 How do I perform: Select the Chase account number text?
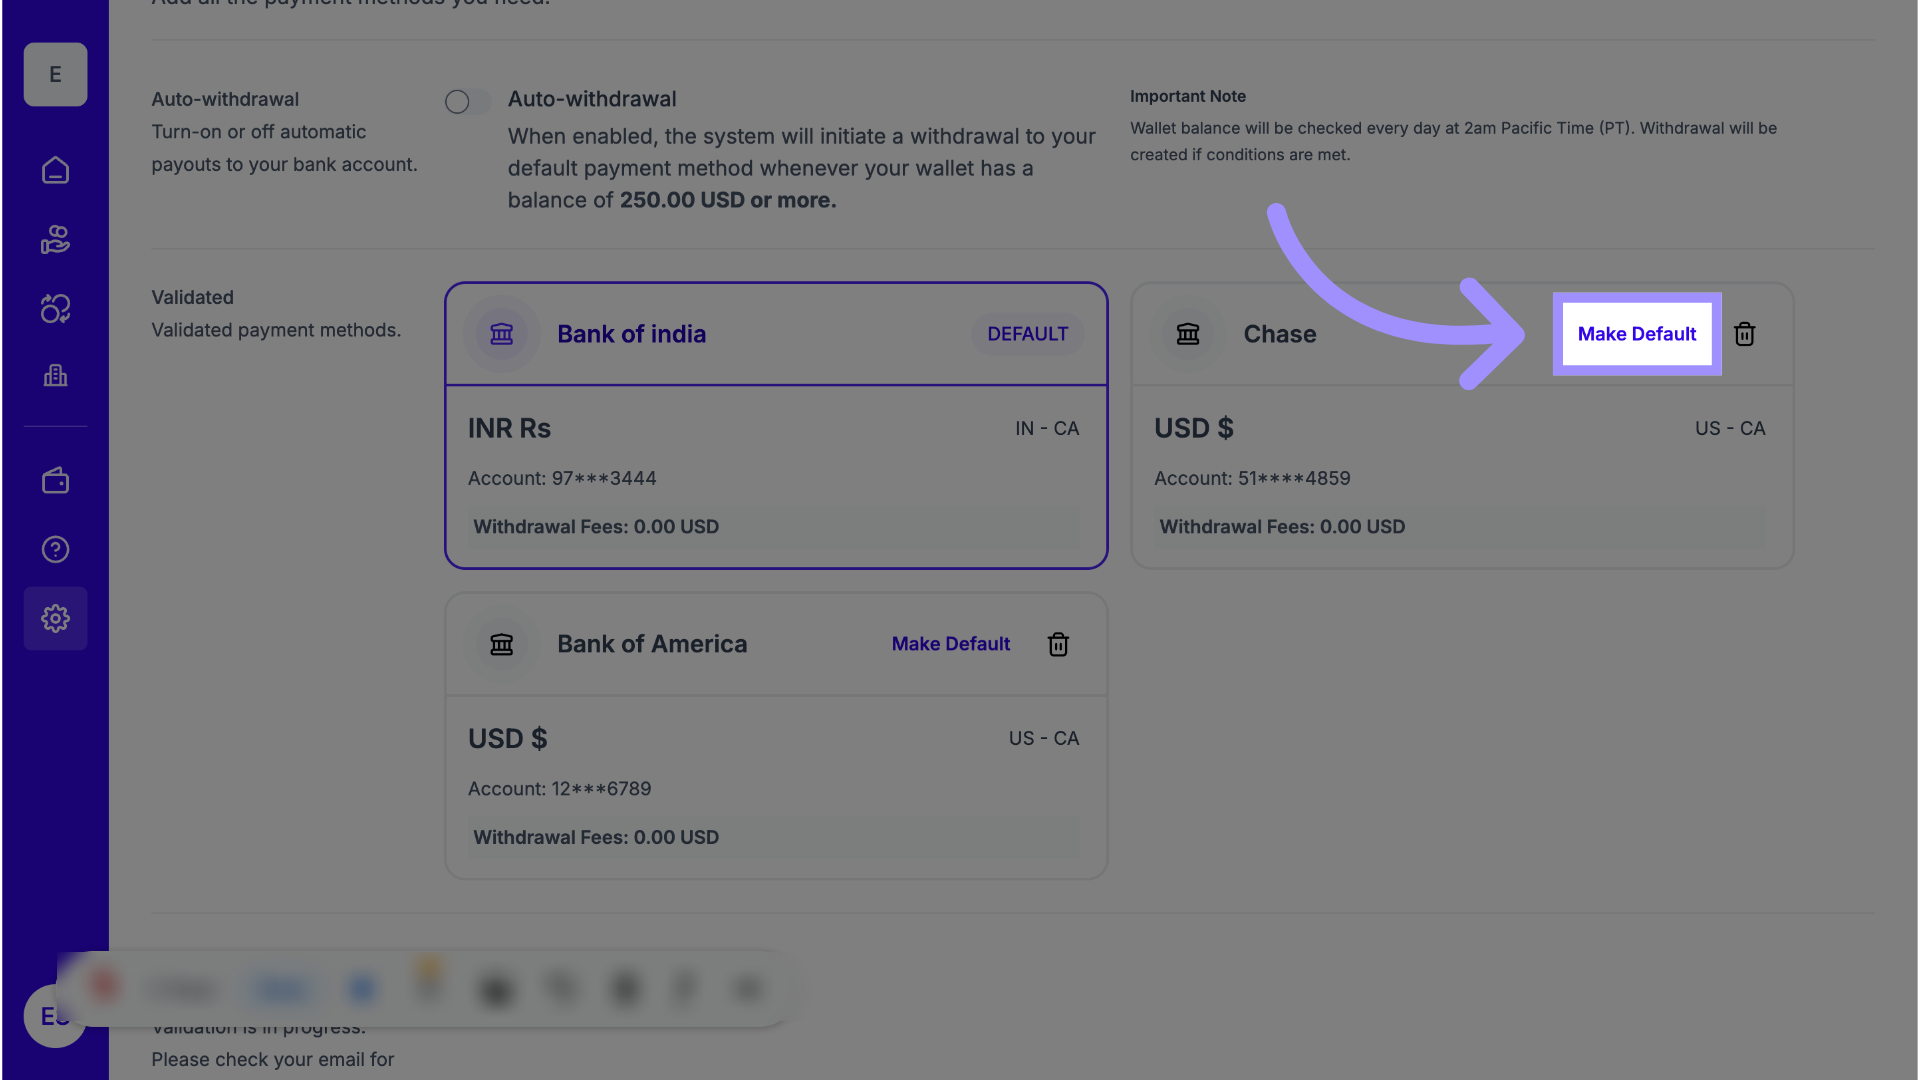(1252, 478)
